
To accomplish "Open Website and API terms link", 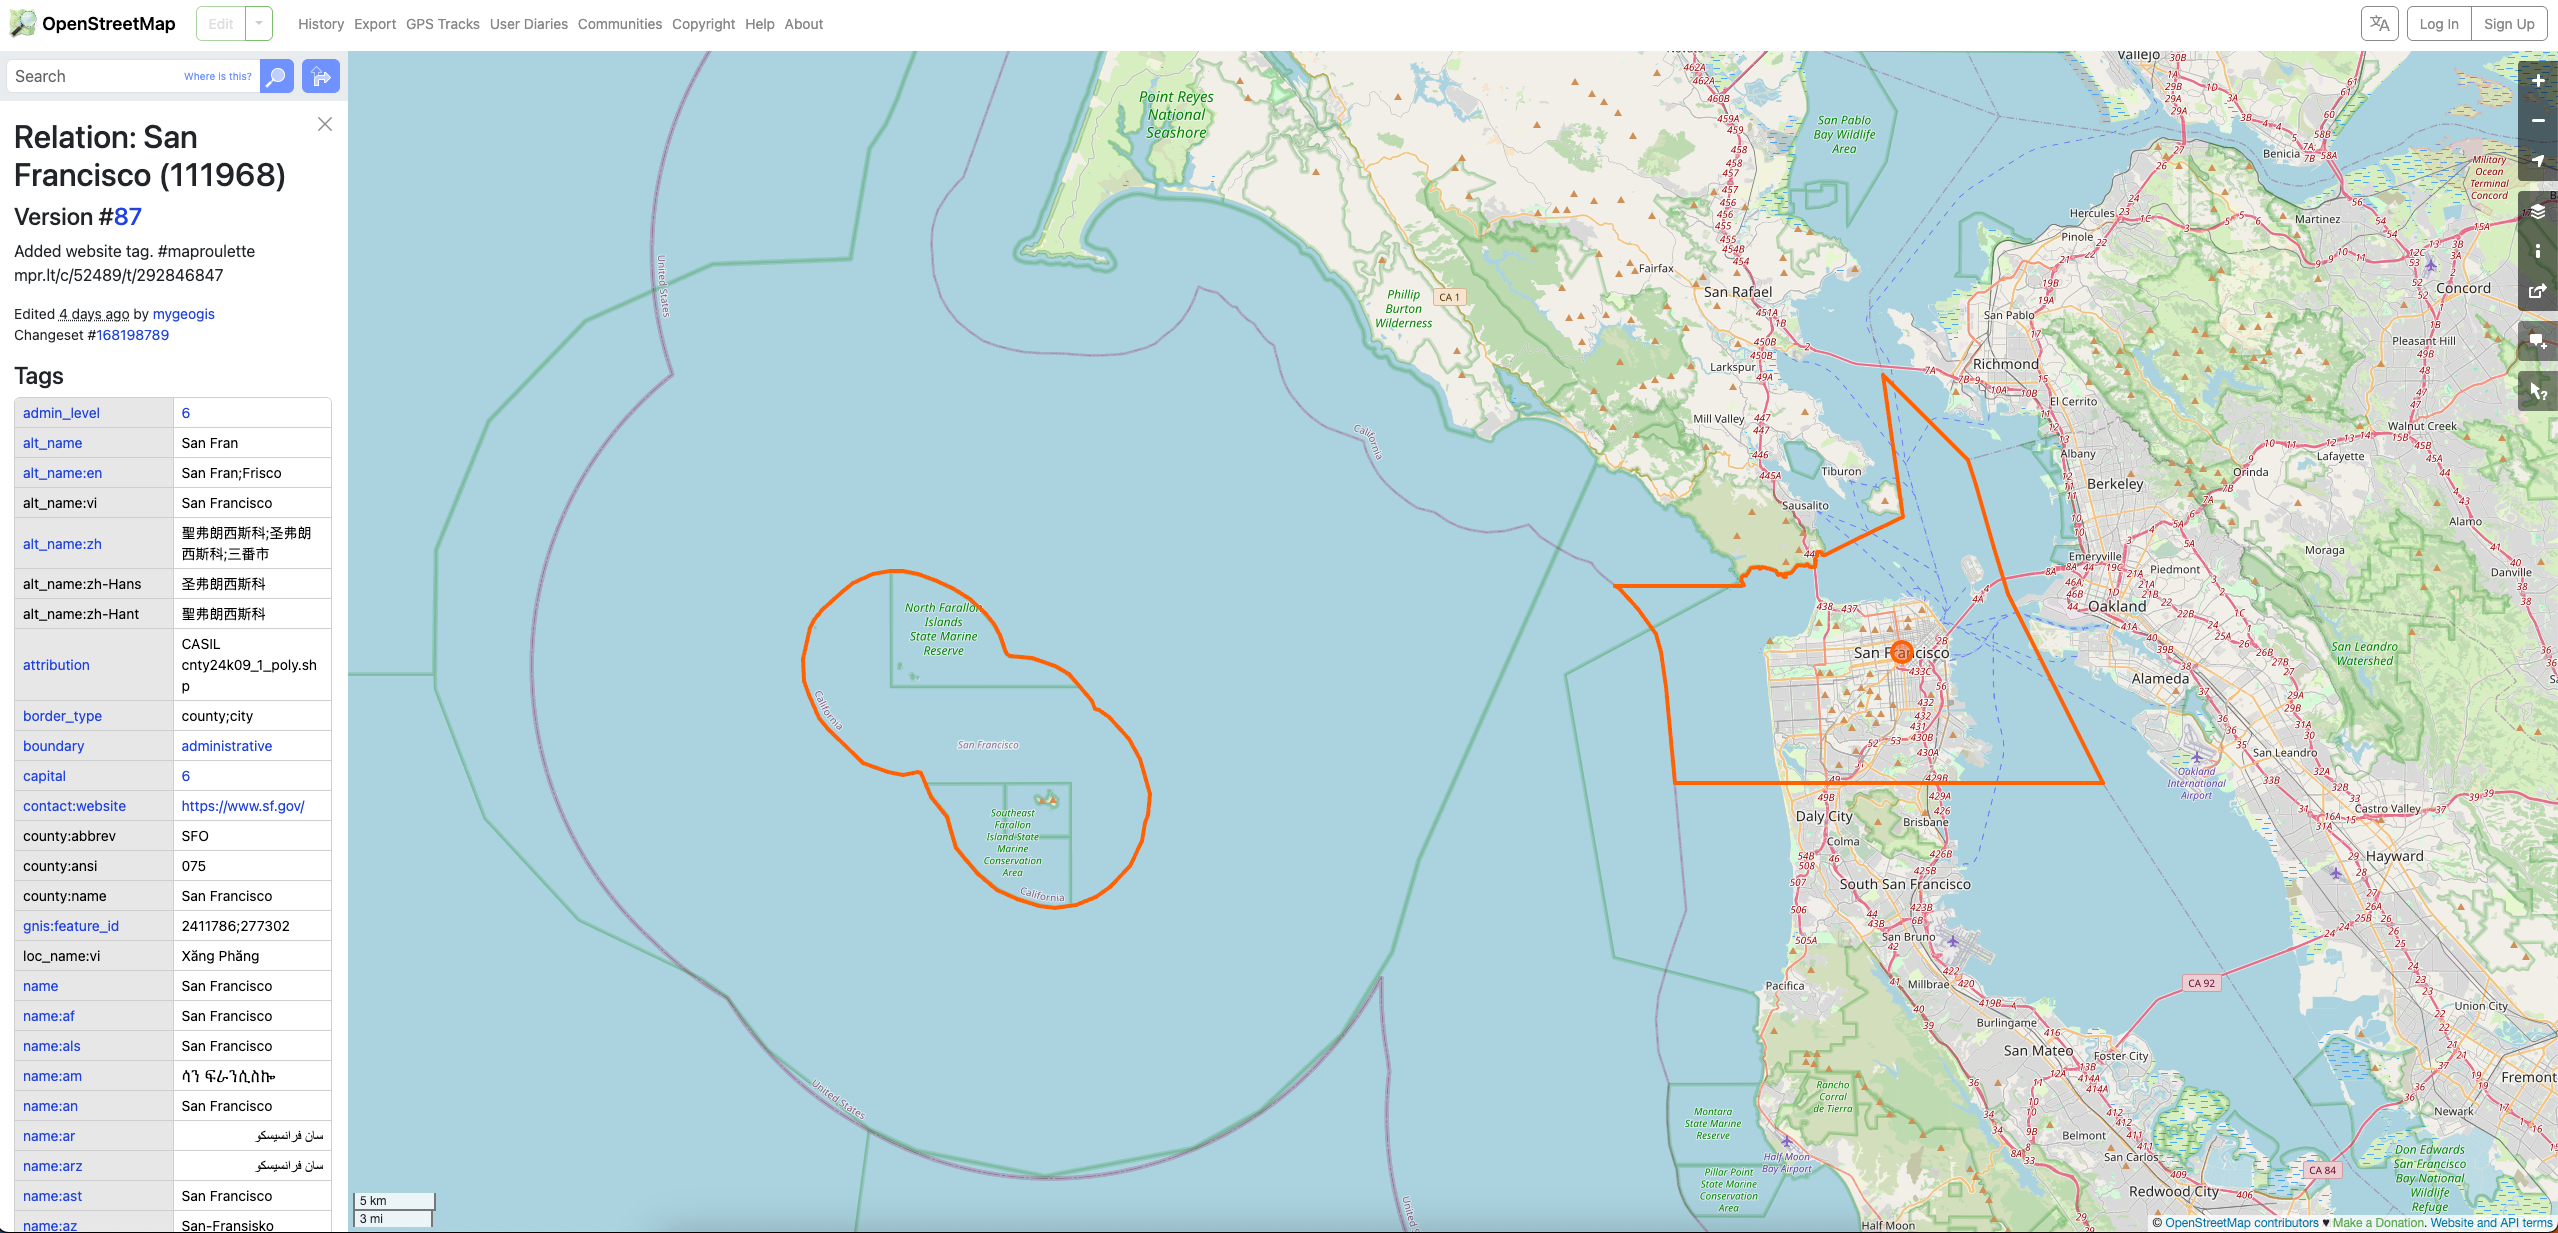I will [x=2491, y=1222].
